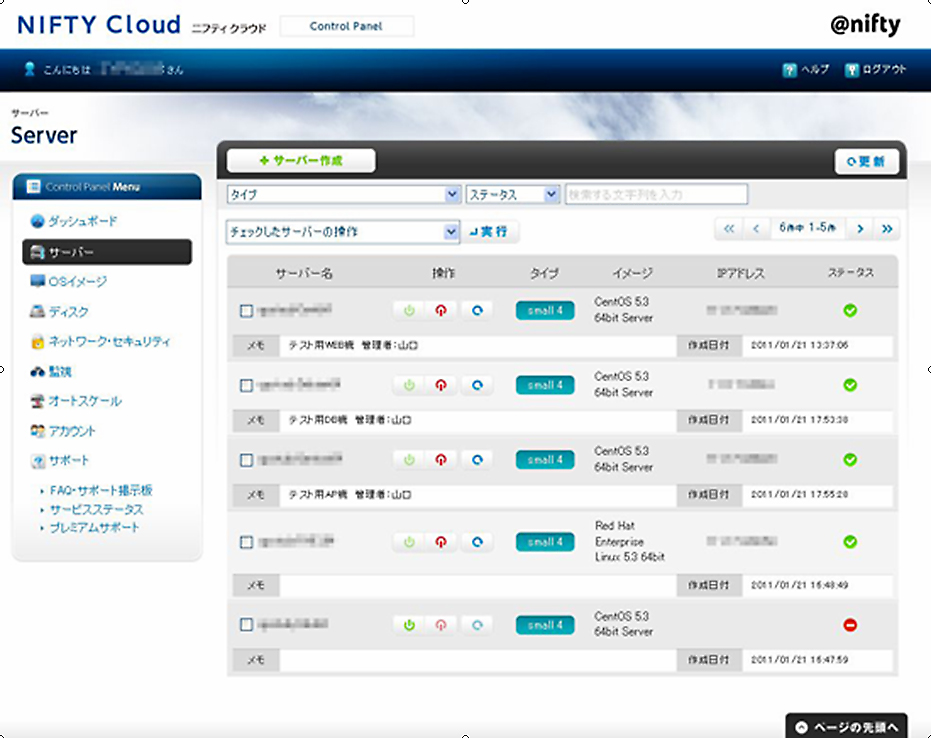
Task: Click the ログアウト logout icon
Action: [852, 70]
